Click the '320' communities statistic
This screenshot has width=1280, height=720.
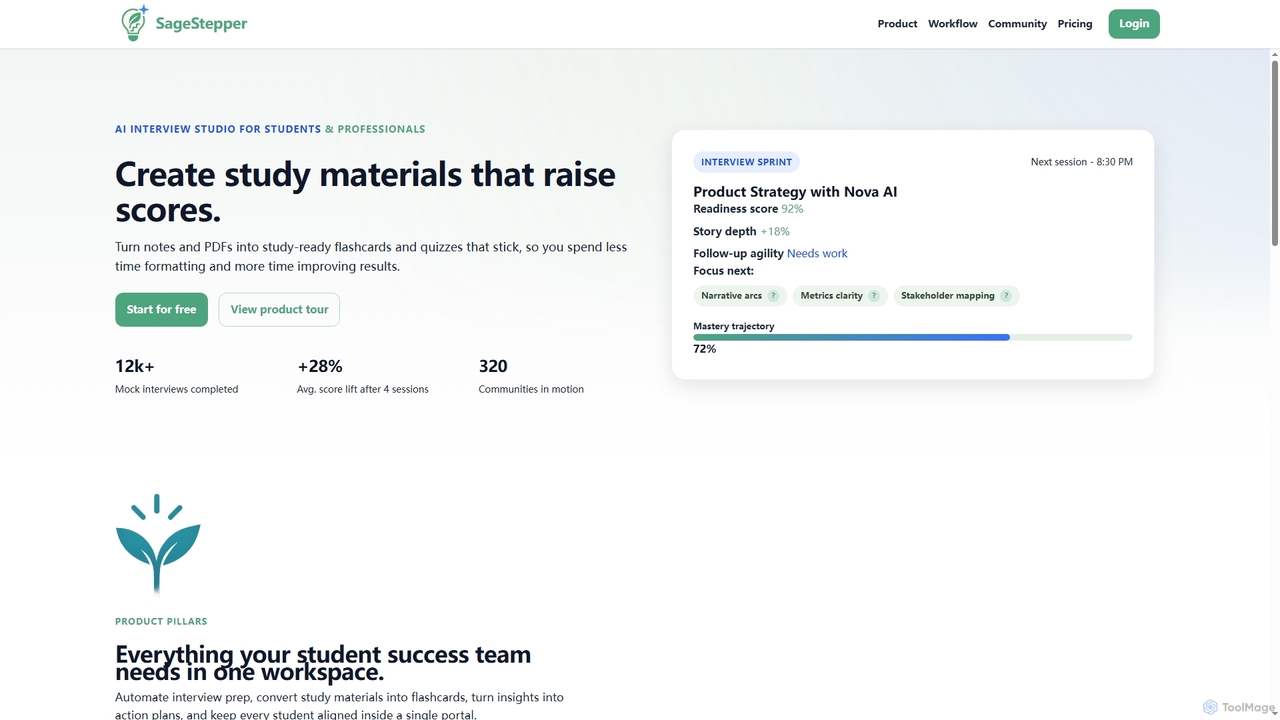tap(493, 366)
